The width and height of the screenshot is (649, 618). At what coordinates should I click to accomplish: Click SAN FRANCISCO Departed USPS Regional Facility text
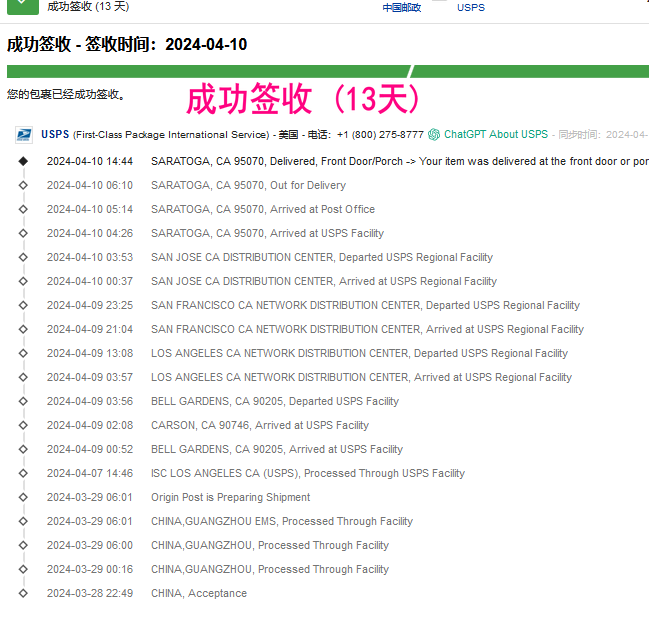point(365,305)
